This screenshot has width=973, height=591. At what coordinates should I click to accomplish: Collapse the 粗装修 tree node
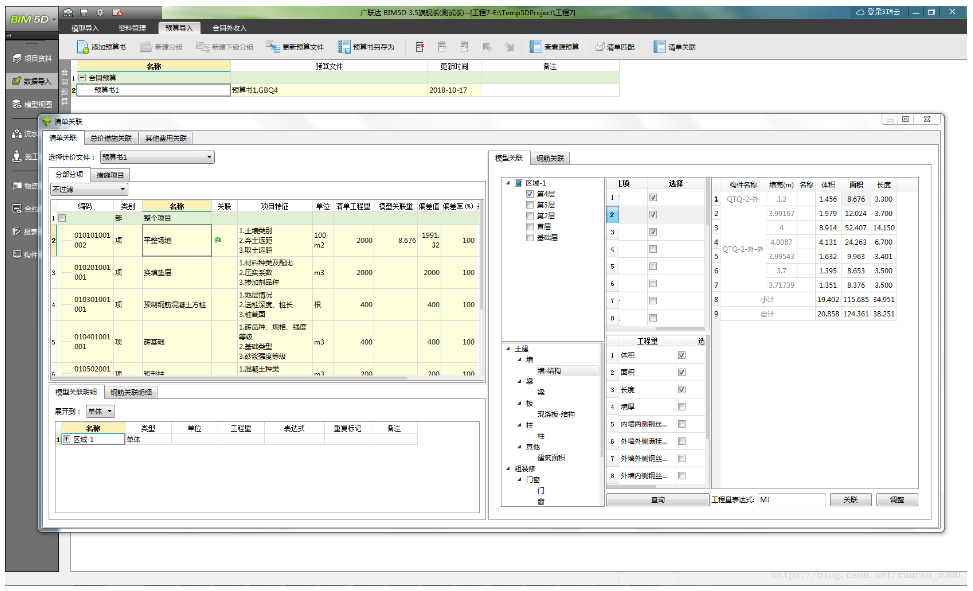pyautogui.click(x=508, y=469)
